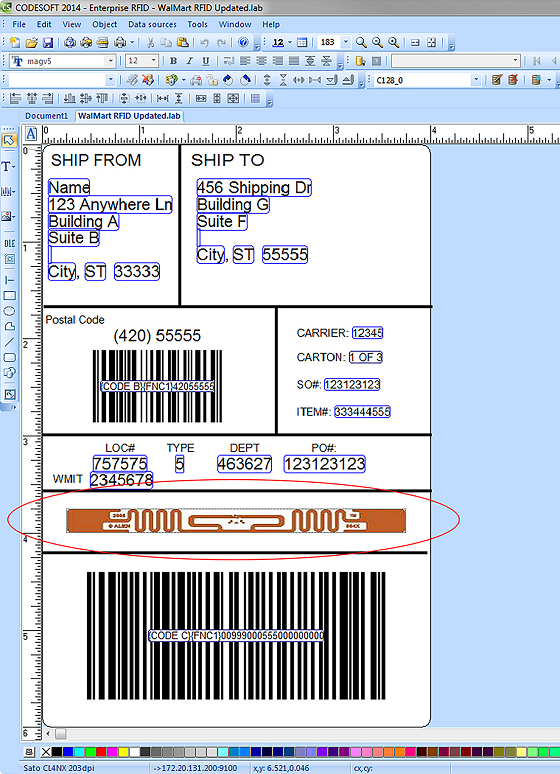Cut the selected object
This screenshot has height=774, width=560.
[151, 43]
